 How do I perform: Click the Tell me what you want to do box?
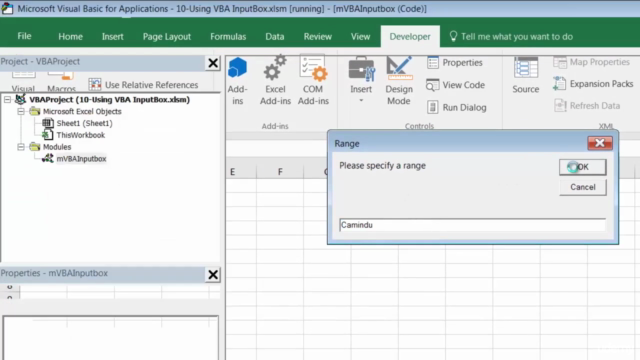pos(517,36)
